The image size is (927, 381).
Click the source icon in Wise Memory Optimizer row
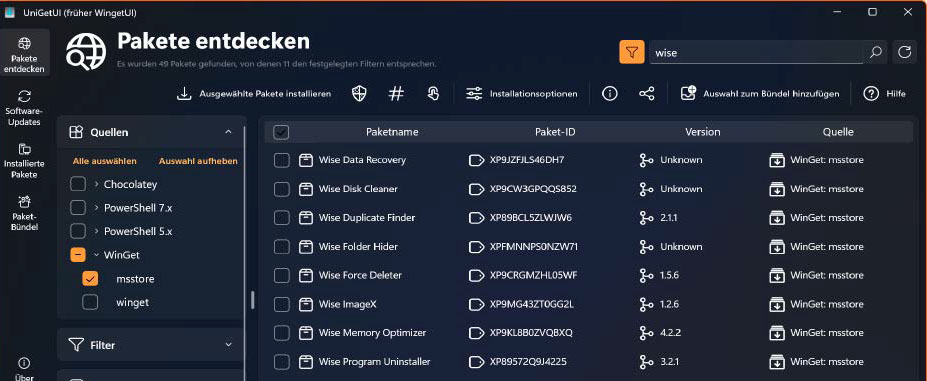click(776, 333)
